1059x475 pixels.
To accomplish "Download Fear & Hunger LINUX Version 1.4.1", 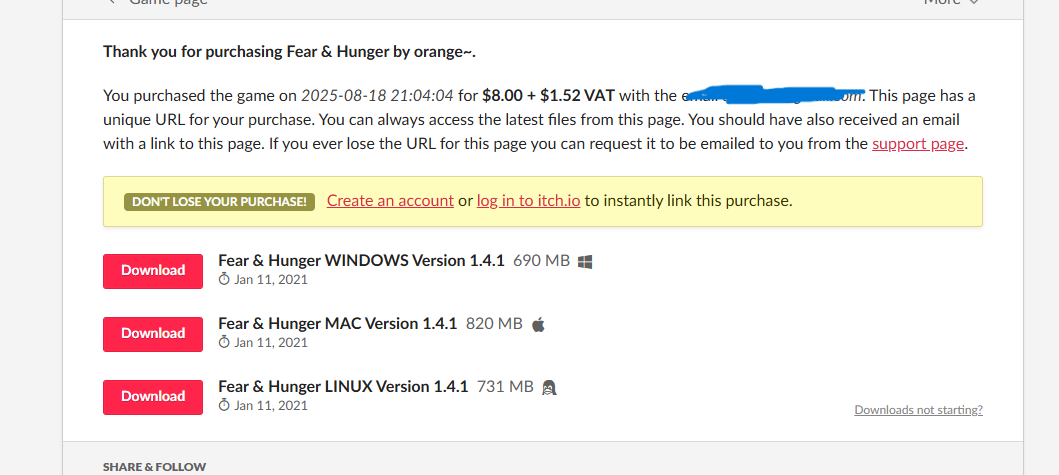I will click(153, 397).
